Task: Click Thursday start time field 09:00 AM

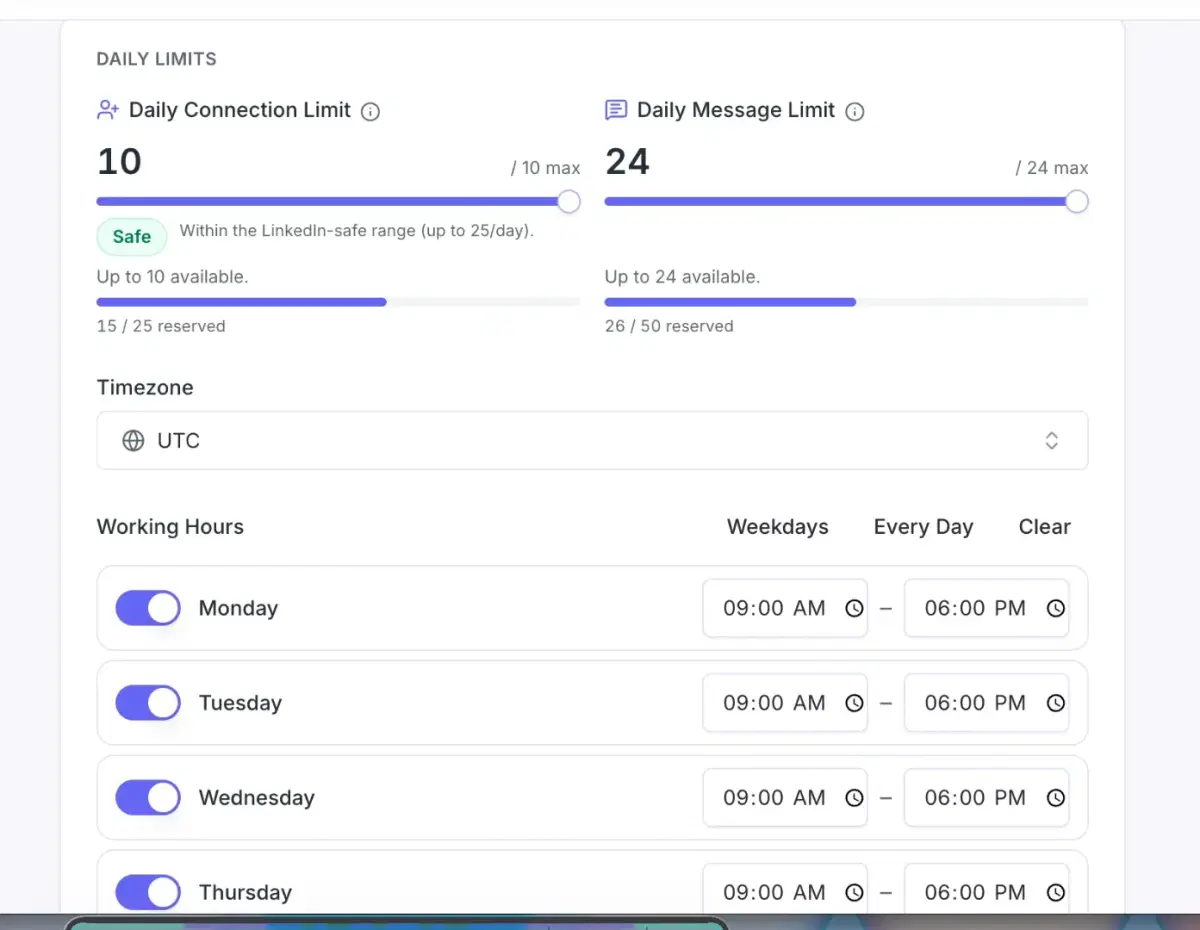Action: point(785,889)
